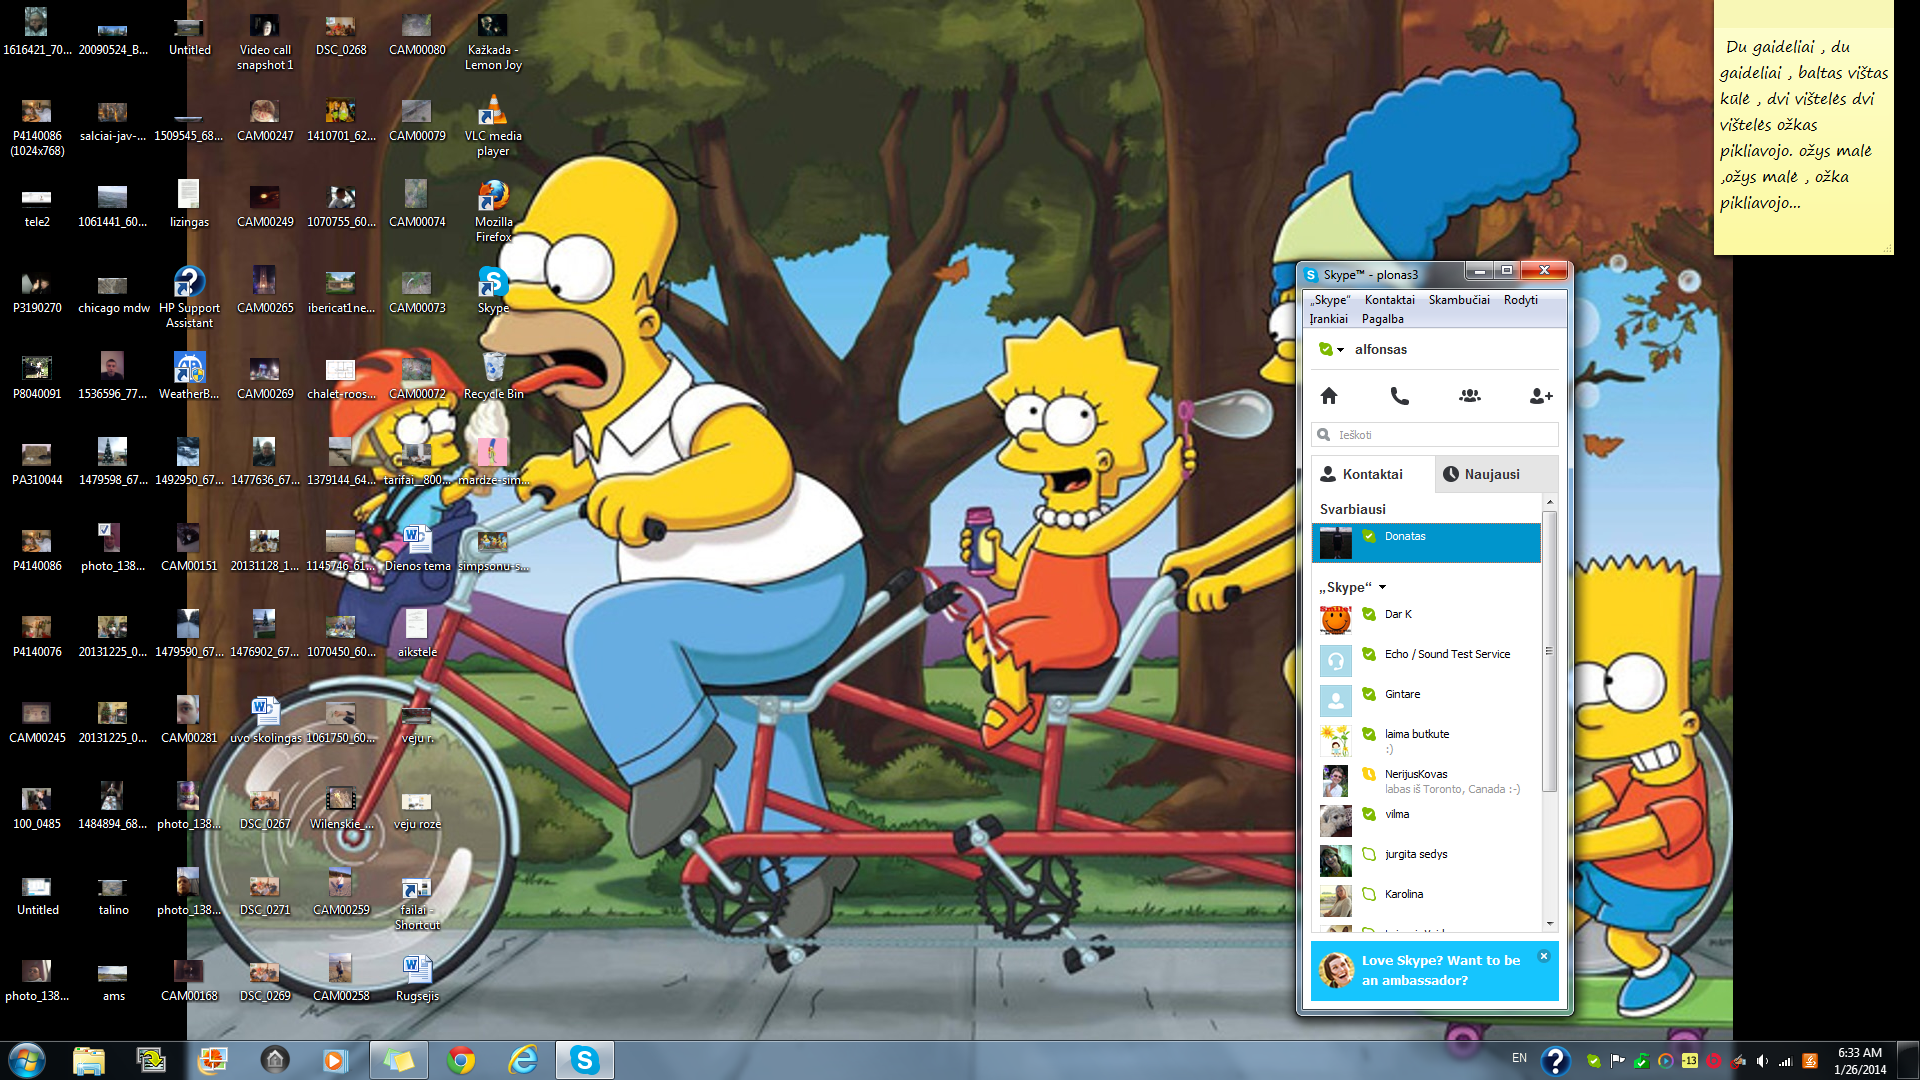
Task: Open WeatherBug desktop shortcut
Action: tap(189, 376)
